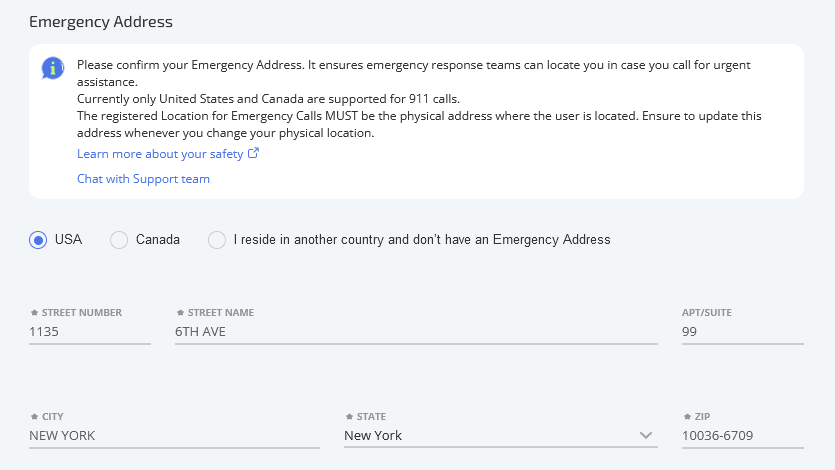Select the USA radio button
The height and width of the screenshot is (470, 835).
(x=38, y=240)
